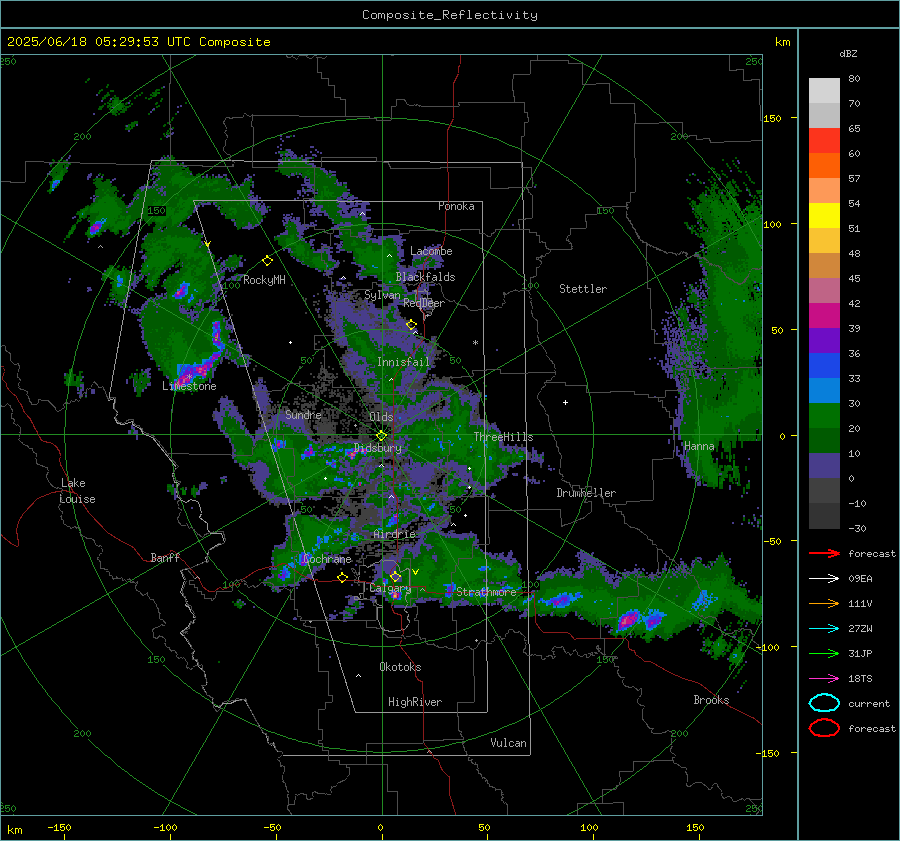Click the Vulcan city label
This screenshot has height=841, width=900.
(x=508, y=743)
